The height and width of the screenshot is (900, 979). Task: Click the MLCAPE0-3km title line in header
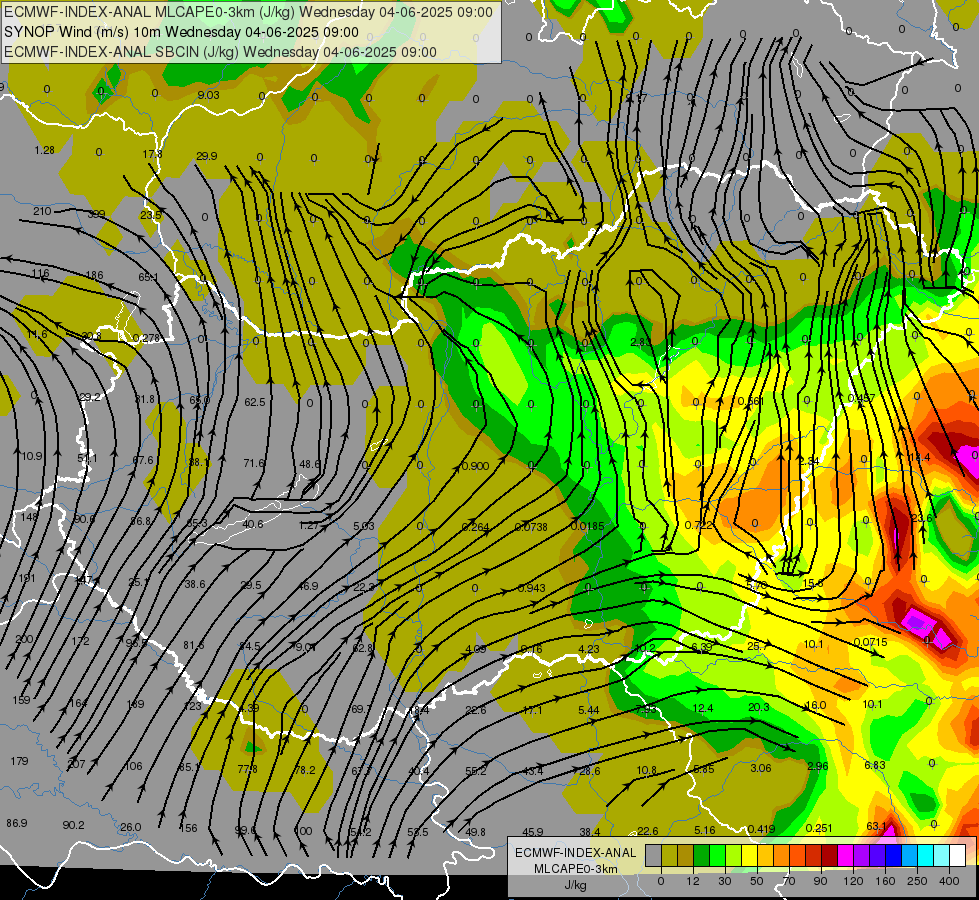pos(248,12)
